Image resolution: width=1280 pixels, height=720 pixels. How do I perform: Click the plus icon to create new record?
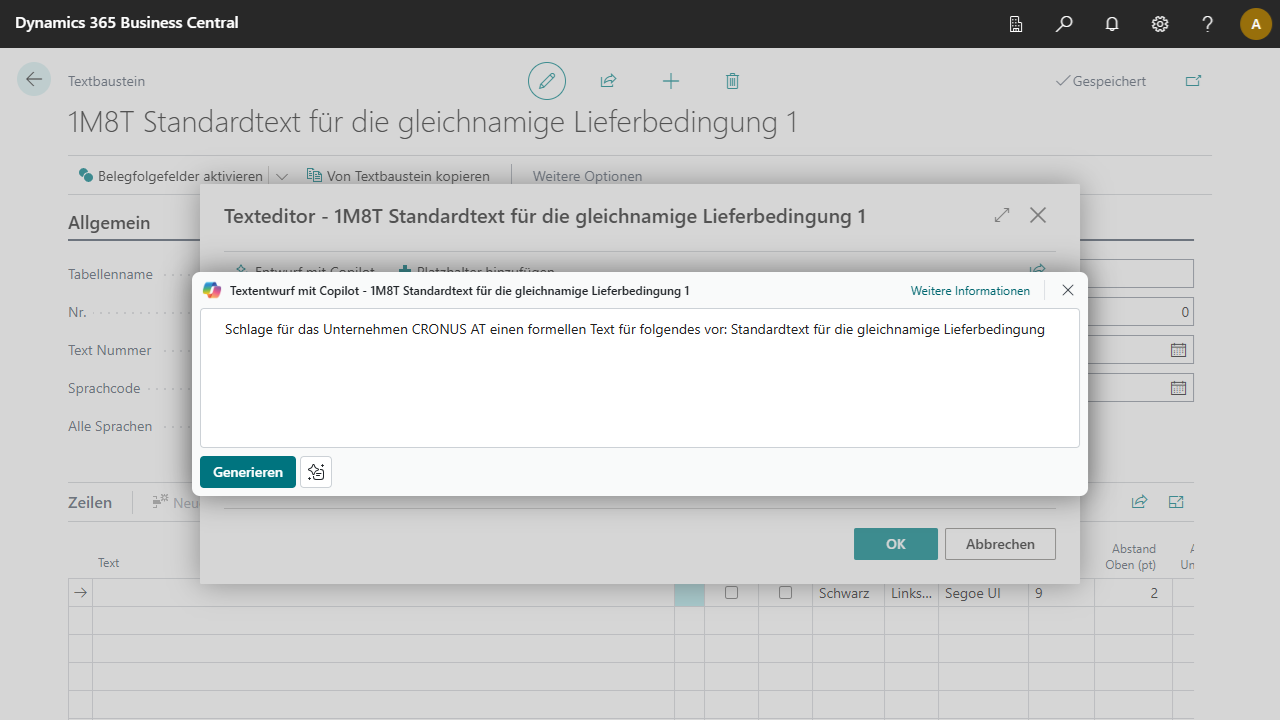pyautogui.click(x=671, y=81)
